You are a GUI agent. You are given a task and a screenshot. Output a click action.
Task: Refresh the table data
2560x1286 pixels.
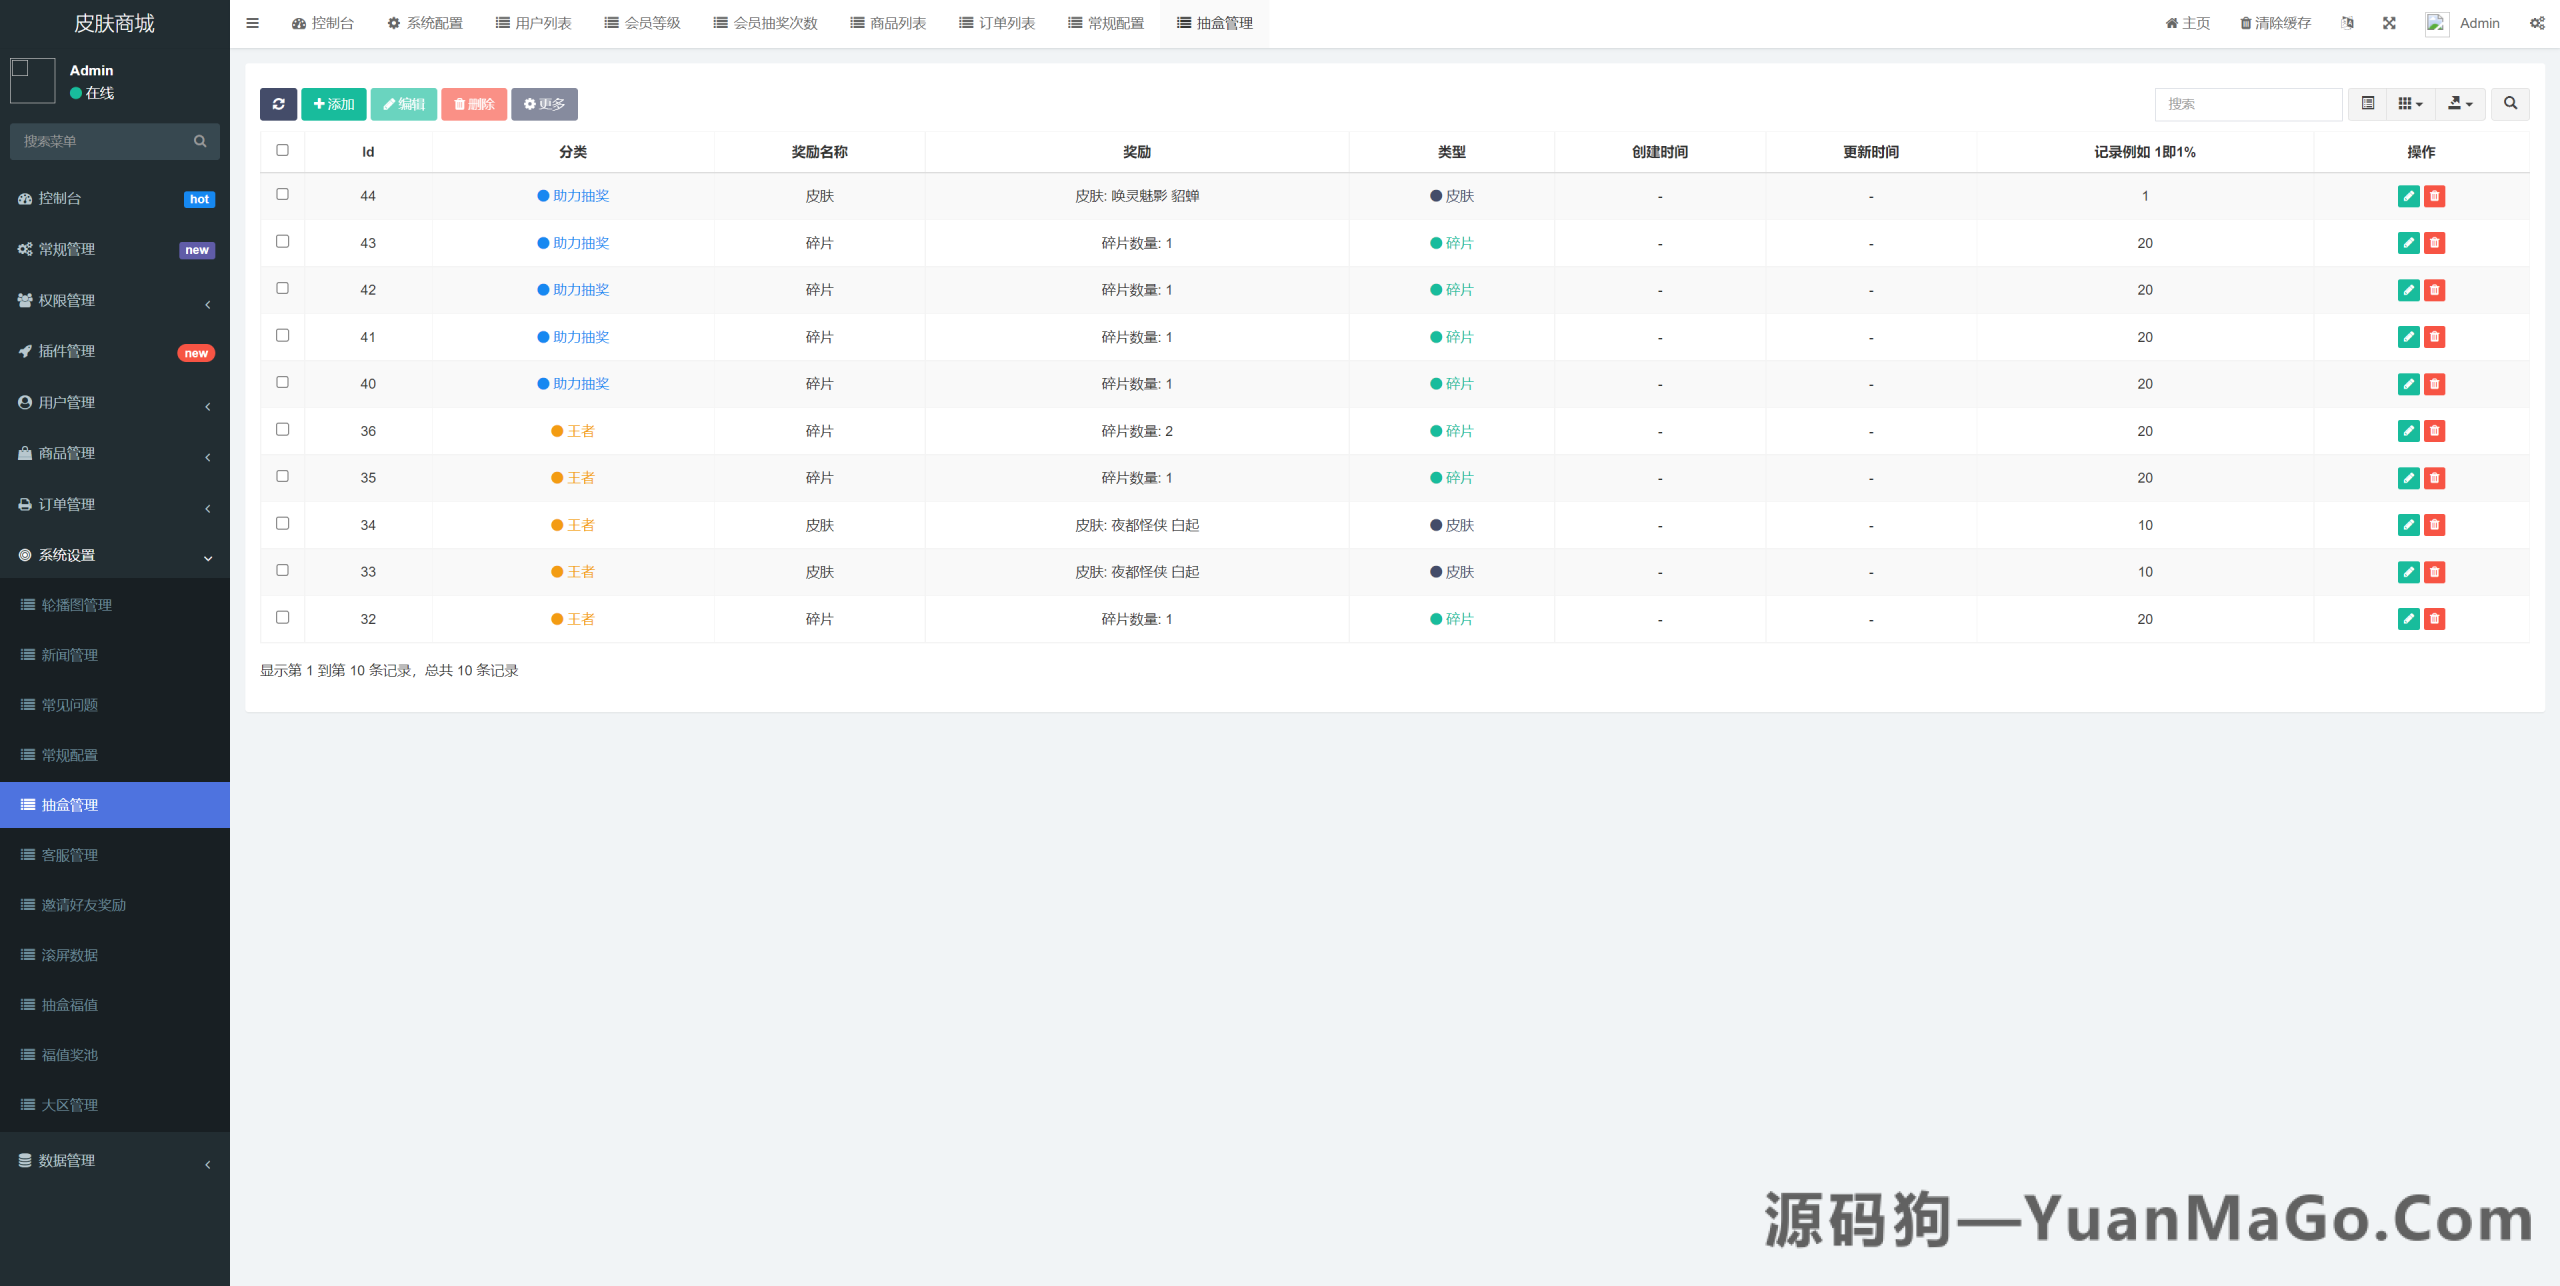point(279,104)
